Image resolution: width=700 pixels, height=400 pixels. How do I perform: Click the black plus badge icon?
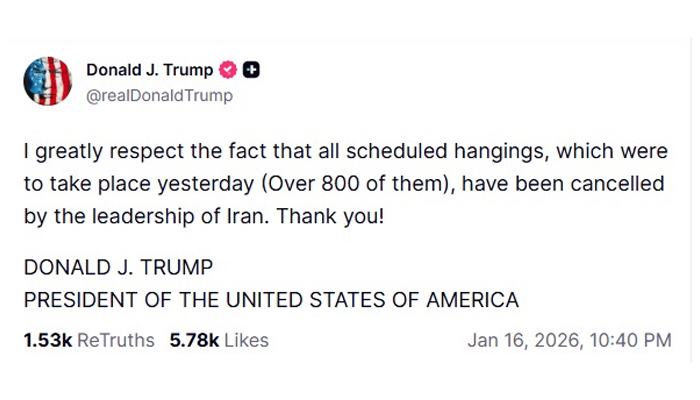(252, 70)
